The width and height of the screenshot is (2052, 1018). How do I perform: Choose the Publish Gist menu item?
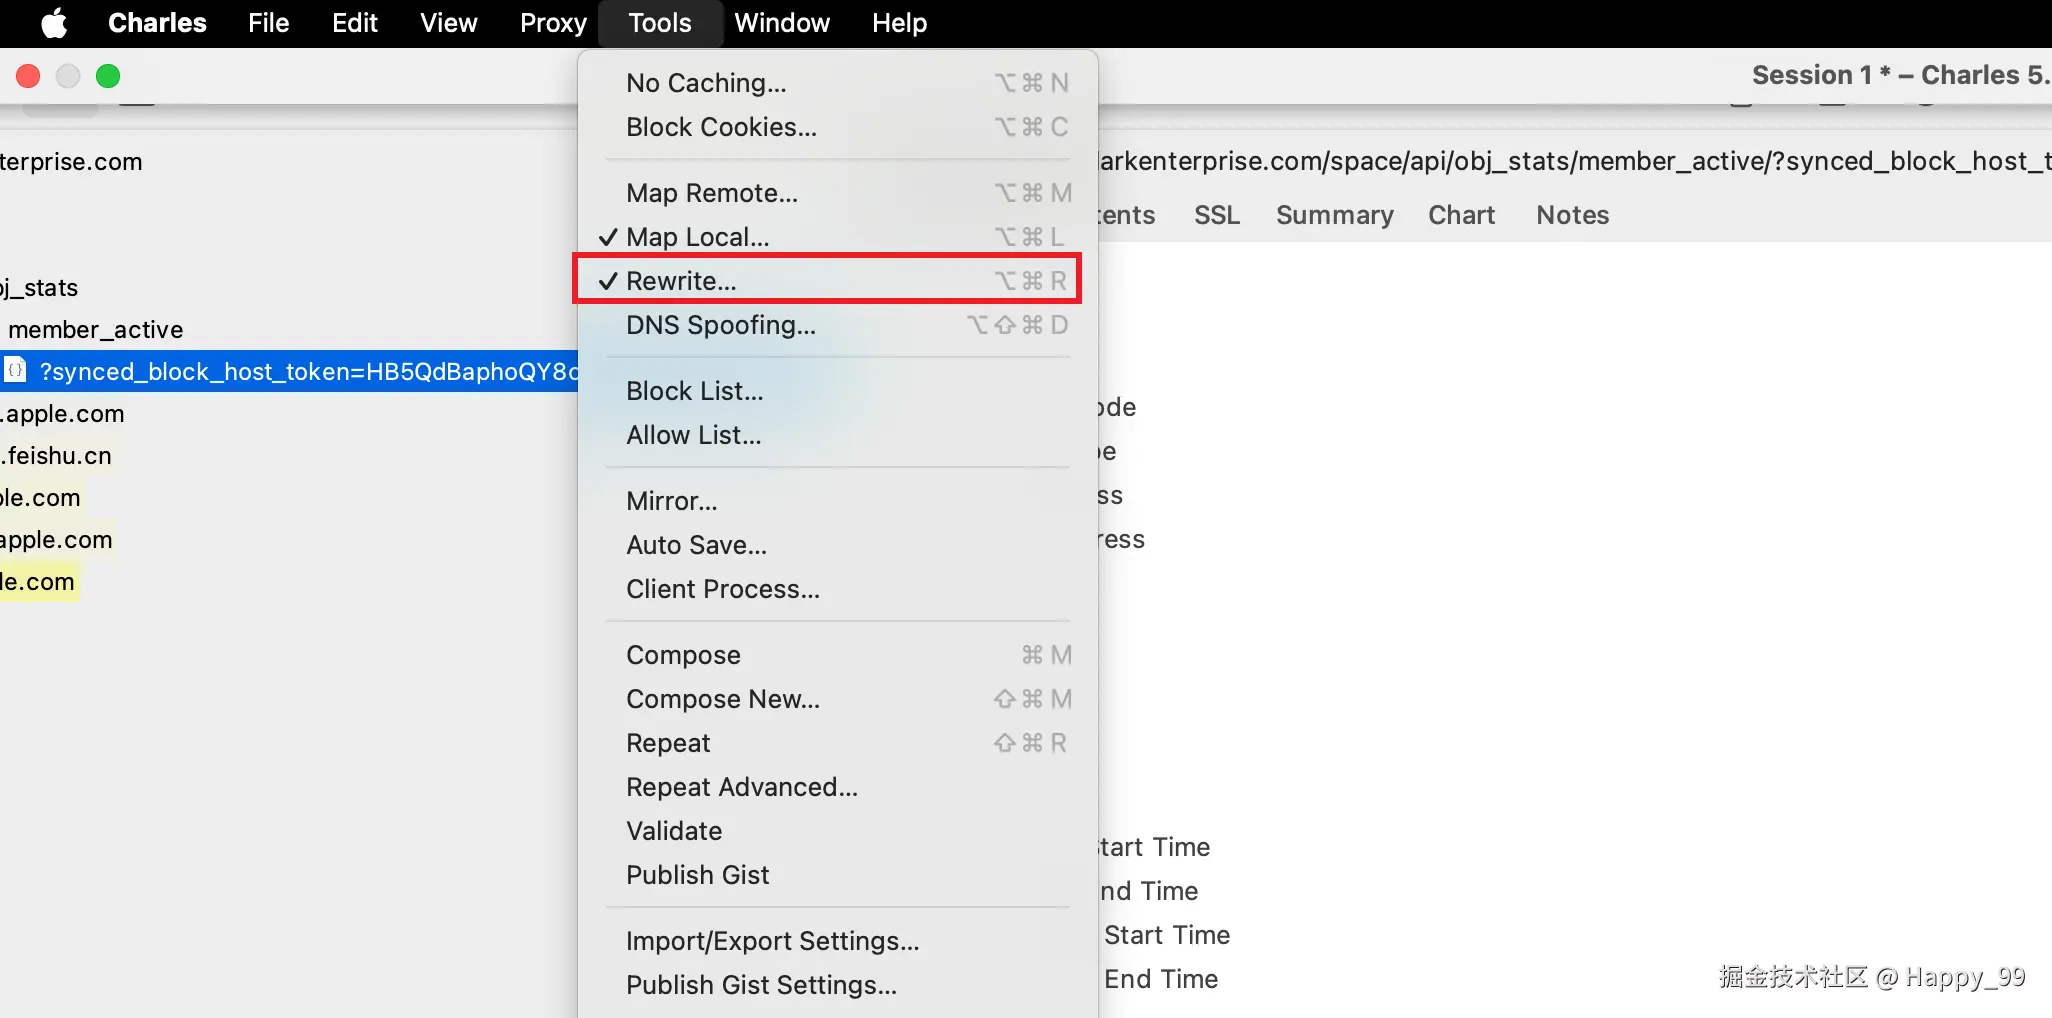[x=838, y=875]
